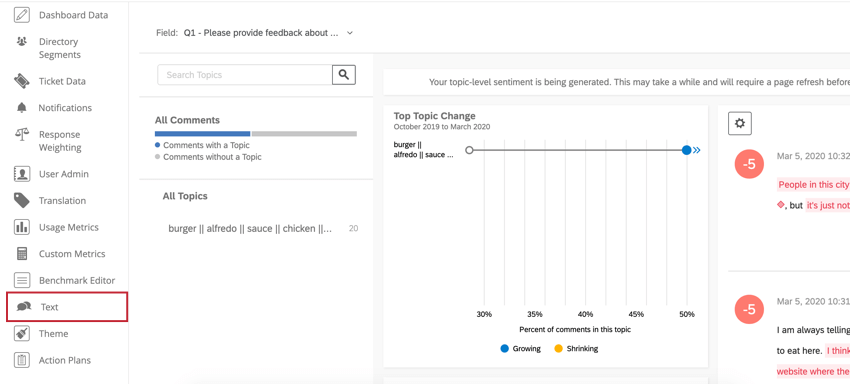This screenshot has width=850, height=384.
Task: Click the magnifier search button for topics
Action: tap(344, 75)
